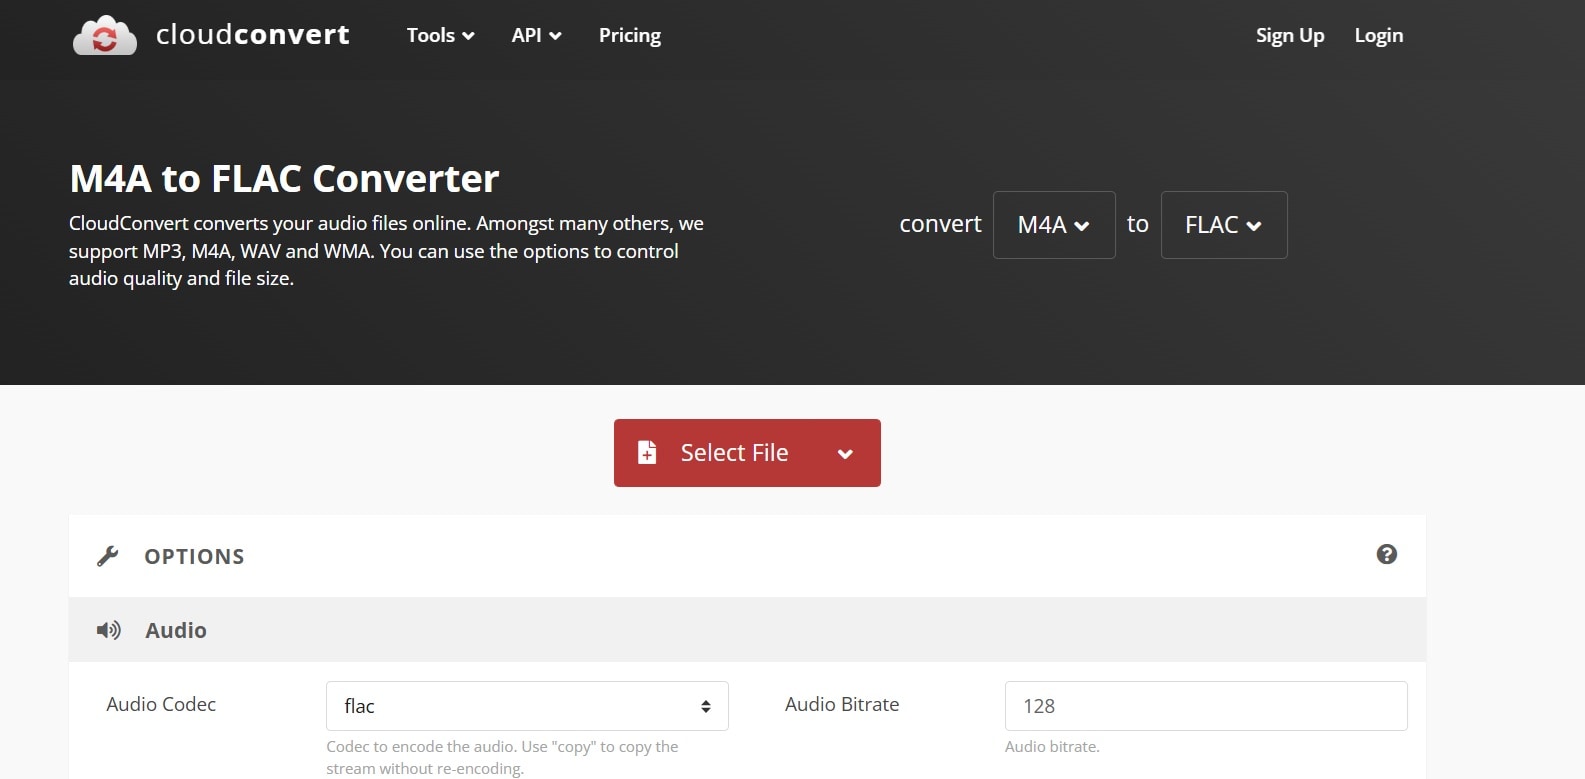Click the Audio Bitrate label
The image size is (1585, 779).
pos(842,704)
